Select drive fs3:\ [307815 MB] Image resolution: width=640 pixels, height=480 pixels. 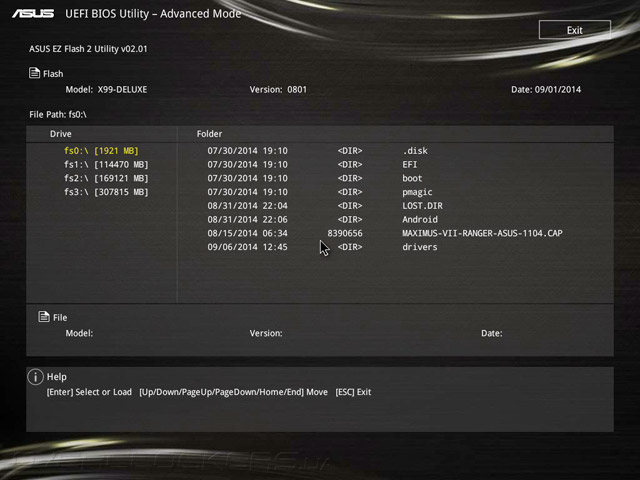106,192
